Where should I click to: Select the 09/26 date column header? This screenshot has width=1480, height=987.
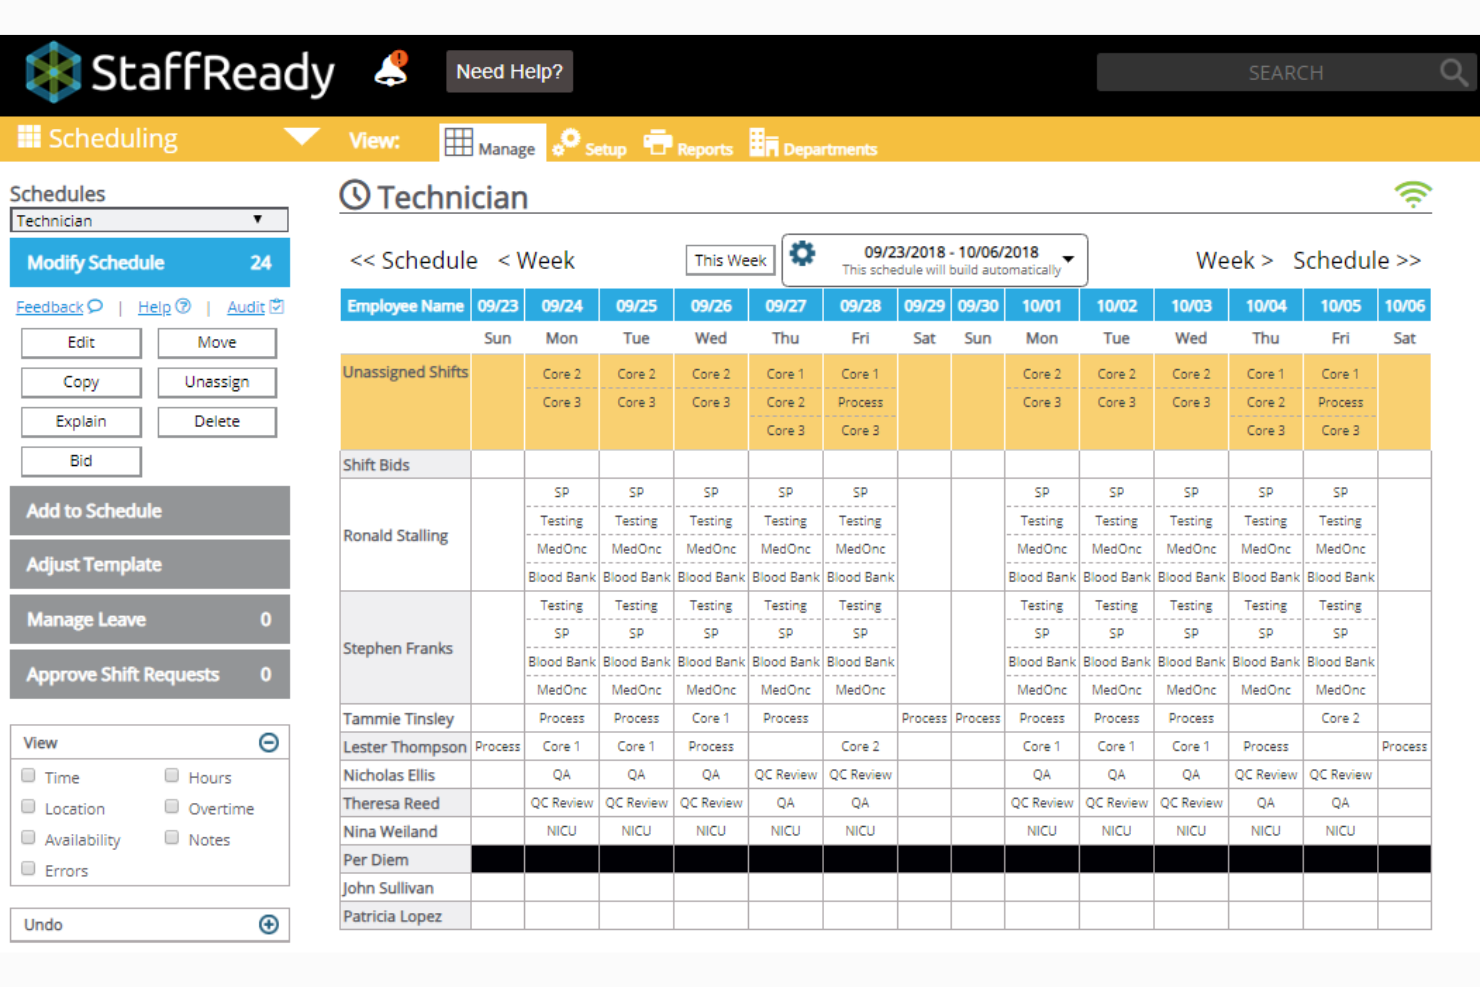[711, 305]
